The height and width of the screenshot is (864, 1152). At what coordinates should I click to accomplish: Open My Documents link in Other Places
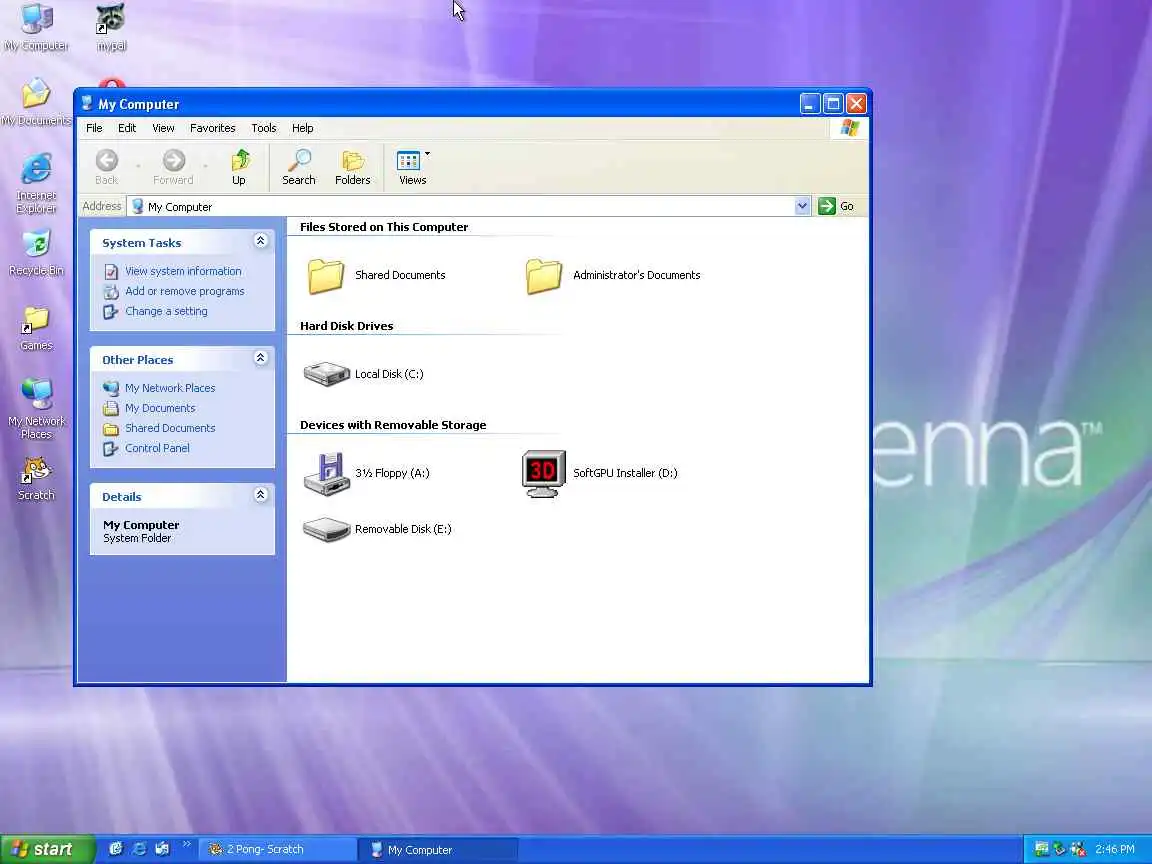(160, 408)
